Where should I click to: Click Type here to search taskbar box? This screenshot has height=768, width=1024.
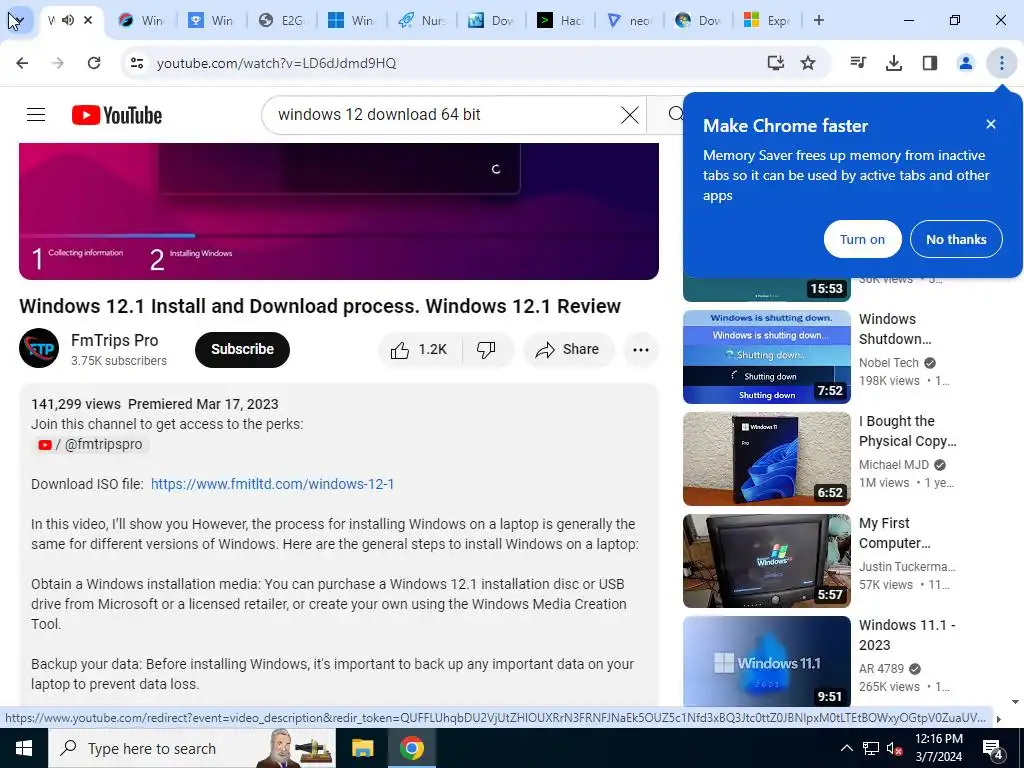click(191, 748)
